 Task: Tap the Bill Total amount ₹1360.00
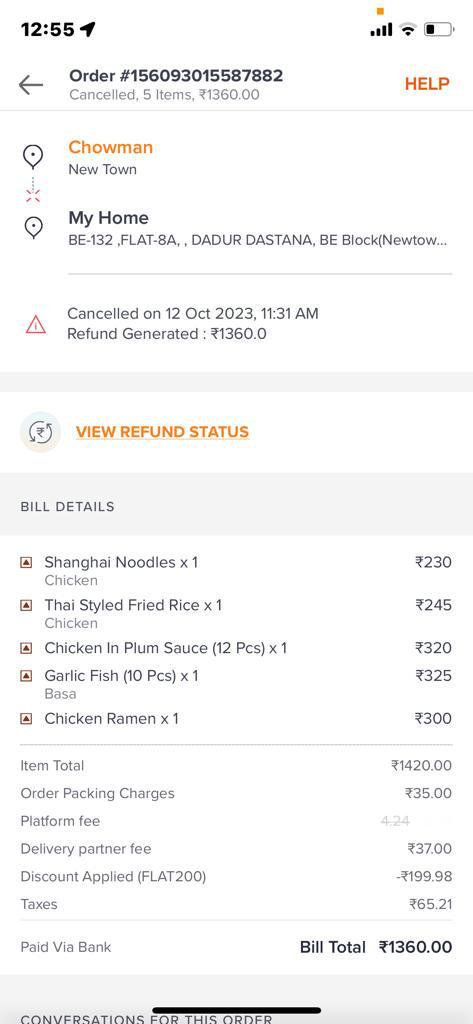(416, 947)
